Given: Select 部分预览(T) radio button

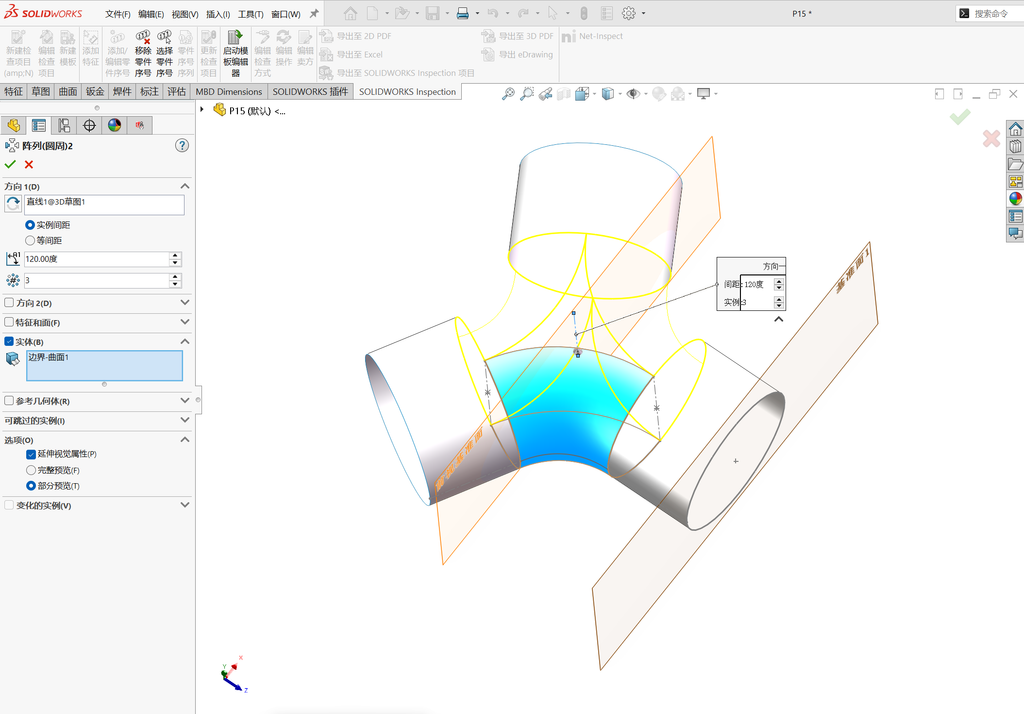Looking at the screenshot, I should [31, 486].
